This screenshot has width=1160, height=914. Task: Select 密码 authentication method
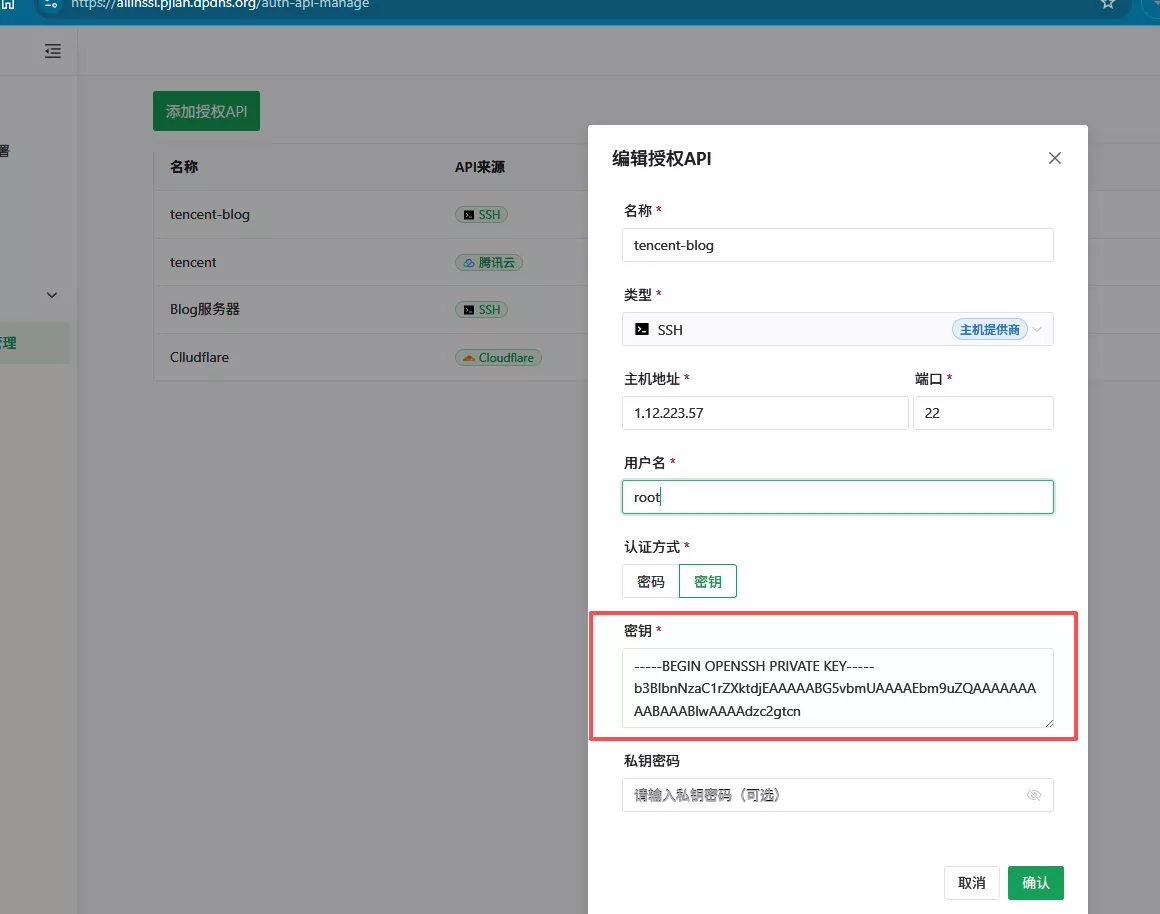pos(650,581)
